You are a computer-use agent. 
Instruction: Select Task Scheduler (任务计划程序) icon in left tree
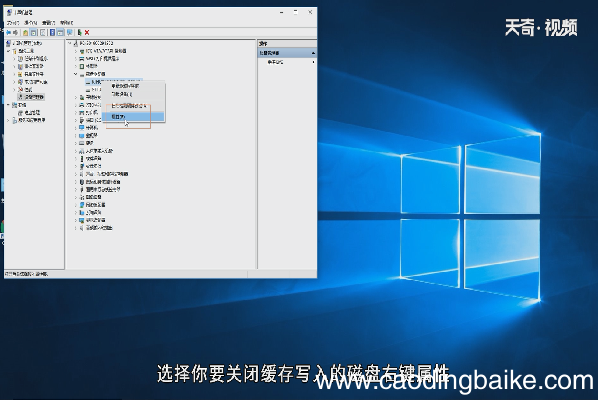click(x=21, y=59)
